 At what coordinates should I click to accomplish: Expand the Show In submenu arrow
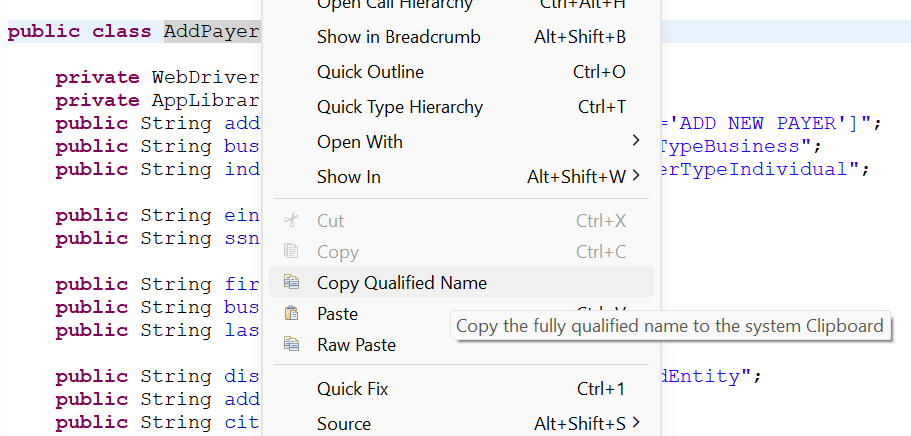coord(636,177)
